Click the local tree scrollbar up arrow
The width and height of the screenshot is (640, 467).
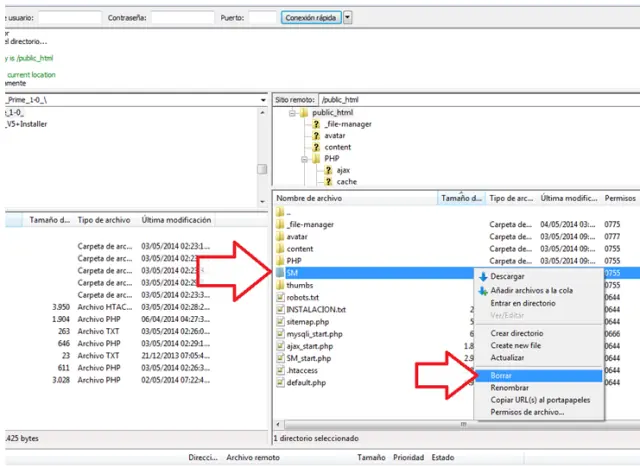[262, 113]
